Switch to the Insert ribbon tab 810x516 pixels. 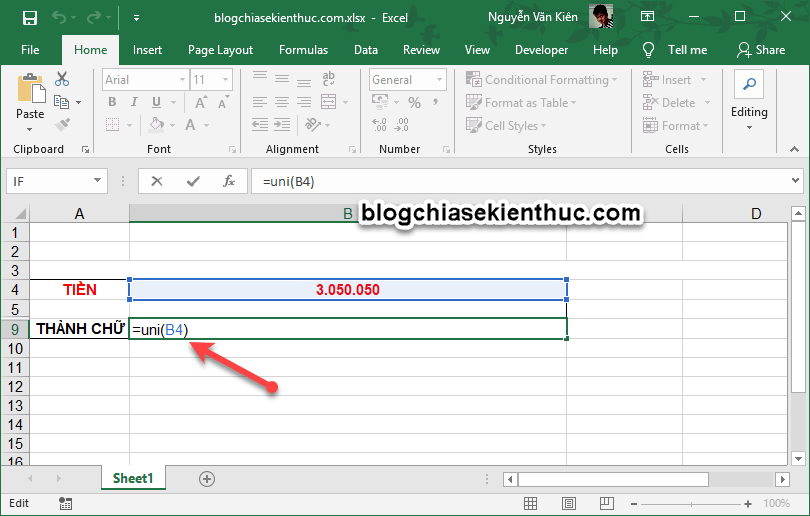click(147, 50)
